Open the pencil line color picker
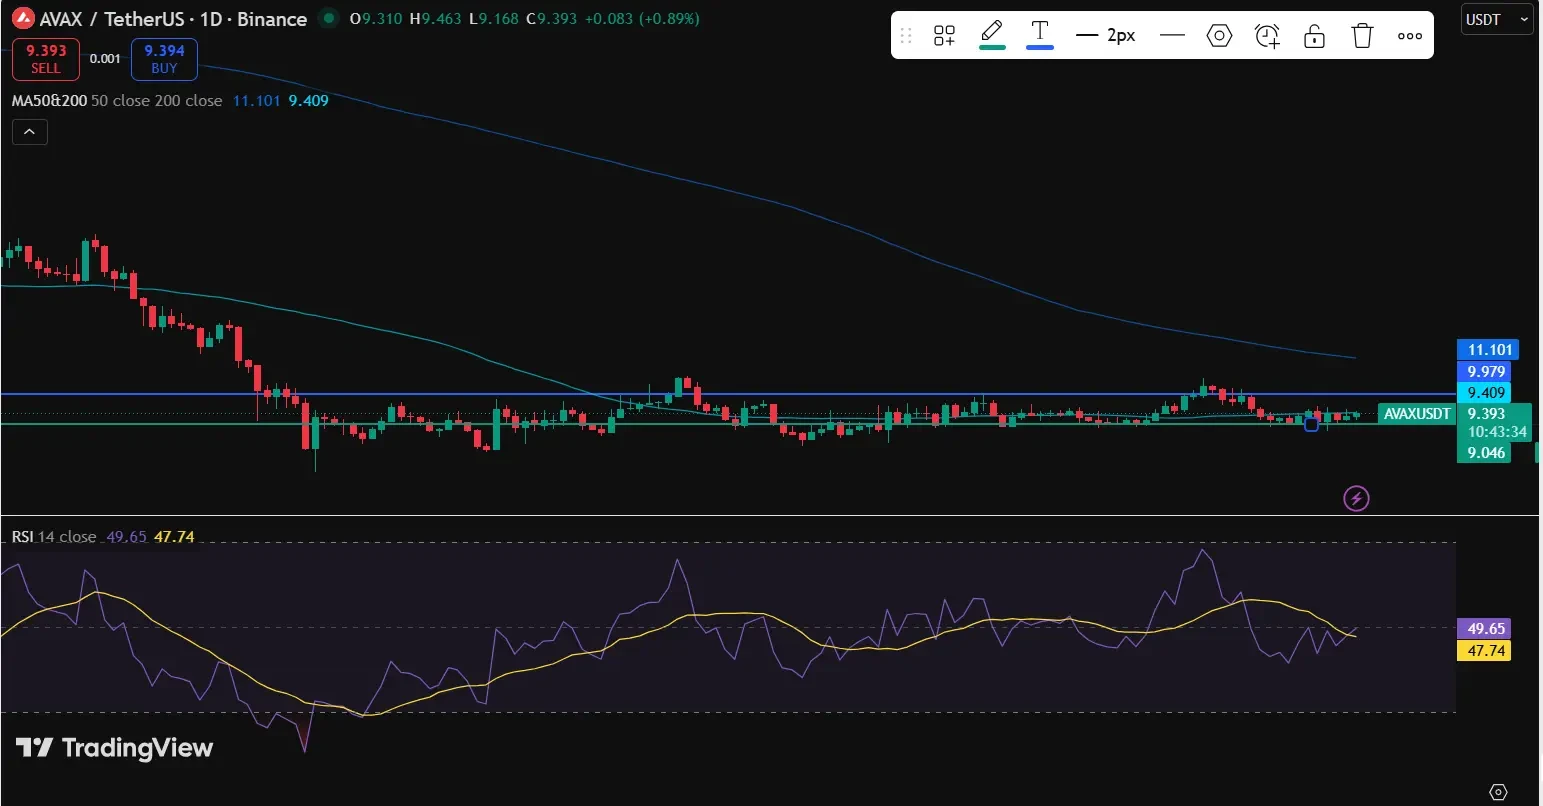This screenshot has height=806, width=1543. (x=992, y=35)
